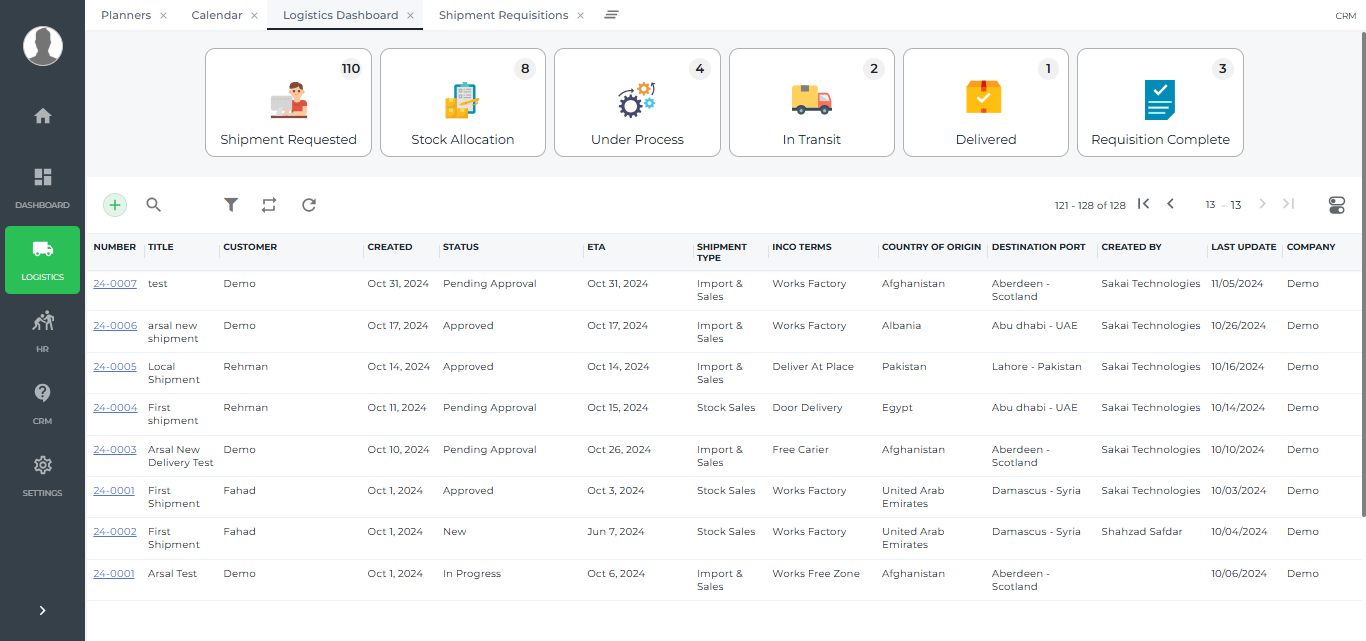Open the search magnifier icon
1366x641 pixels.
click(x=154, y=205)
